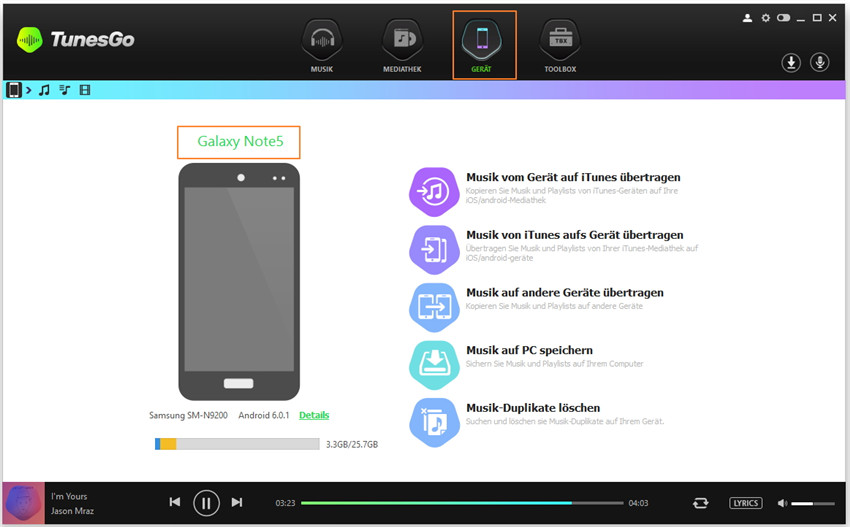Skip to the next track
The width and height of the screenshot is (850, 527).
[x=237, y=502]
